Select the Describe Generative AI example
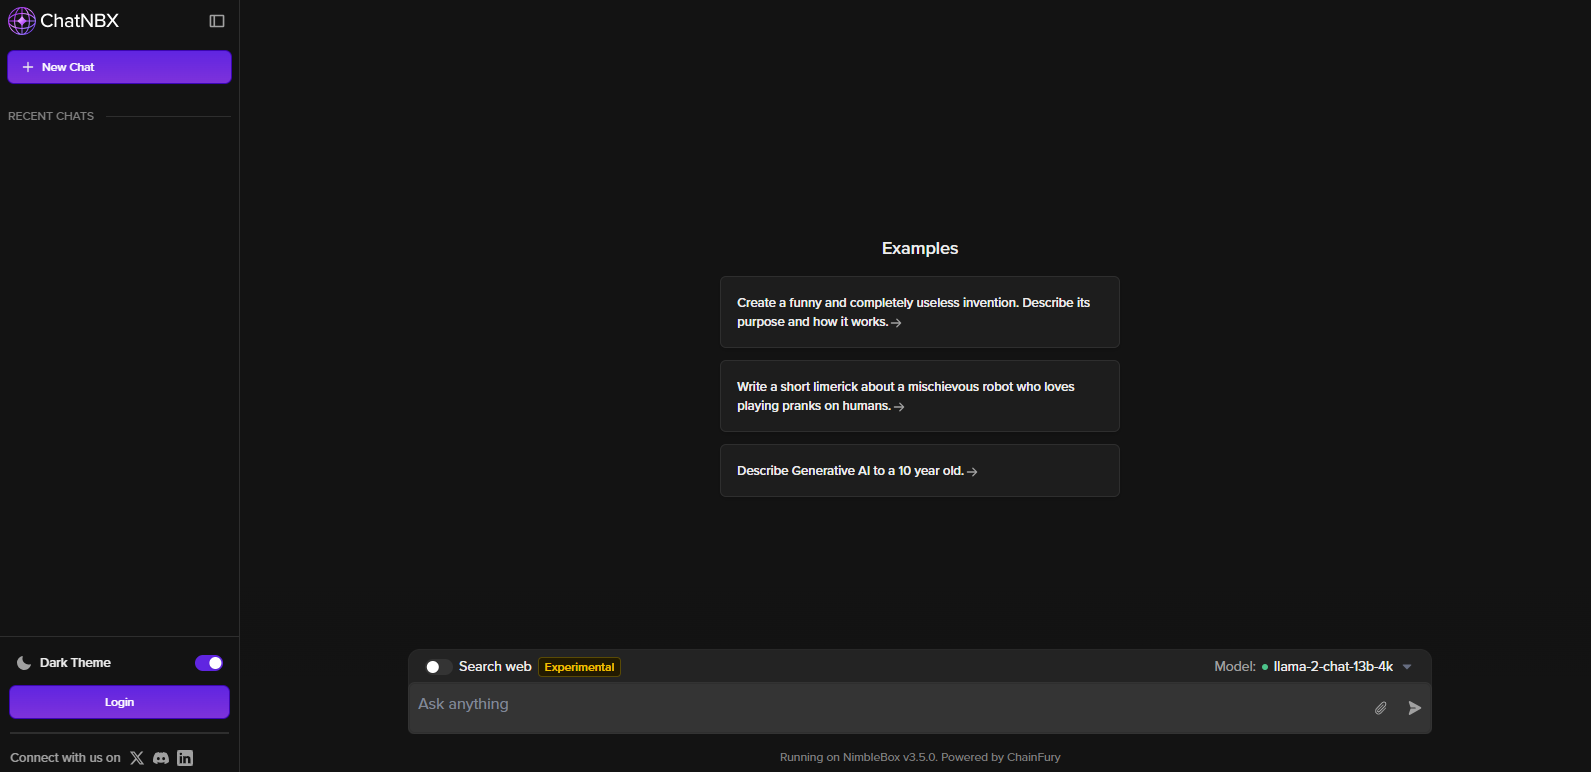 click(920, 470)
